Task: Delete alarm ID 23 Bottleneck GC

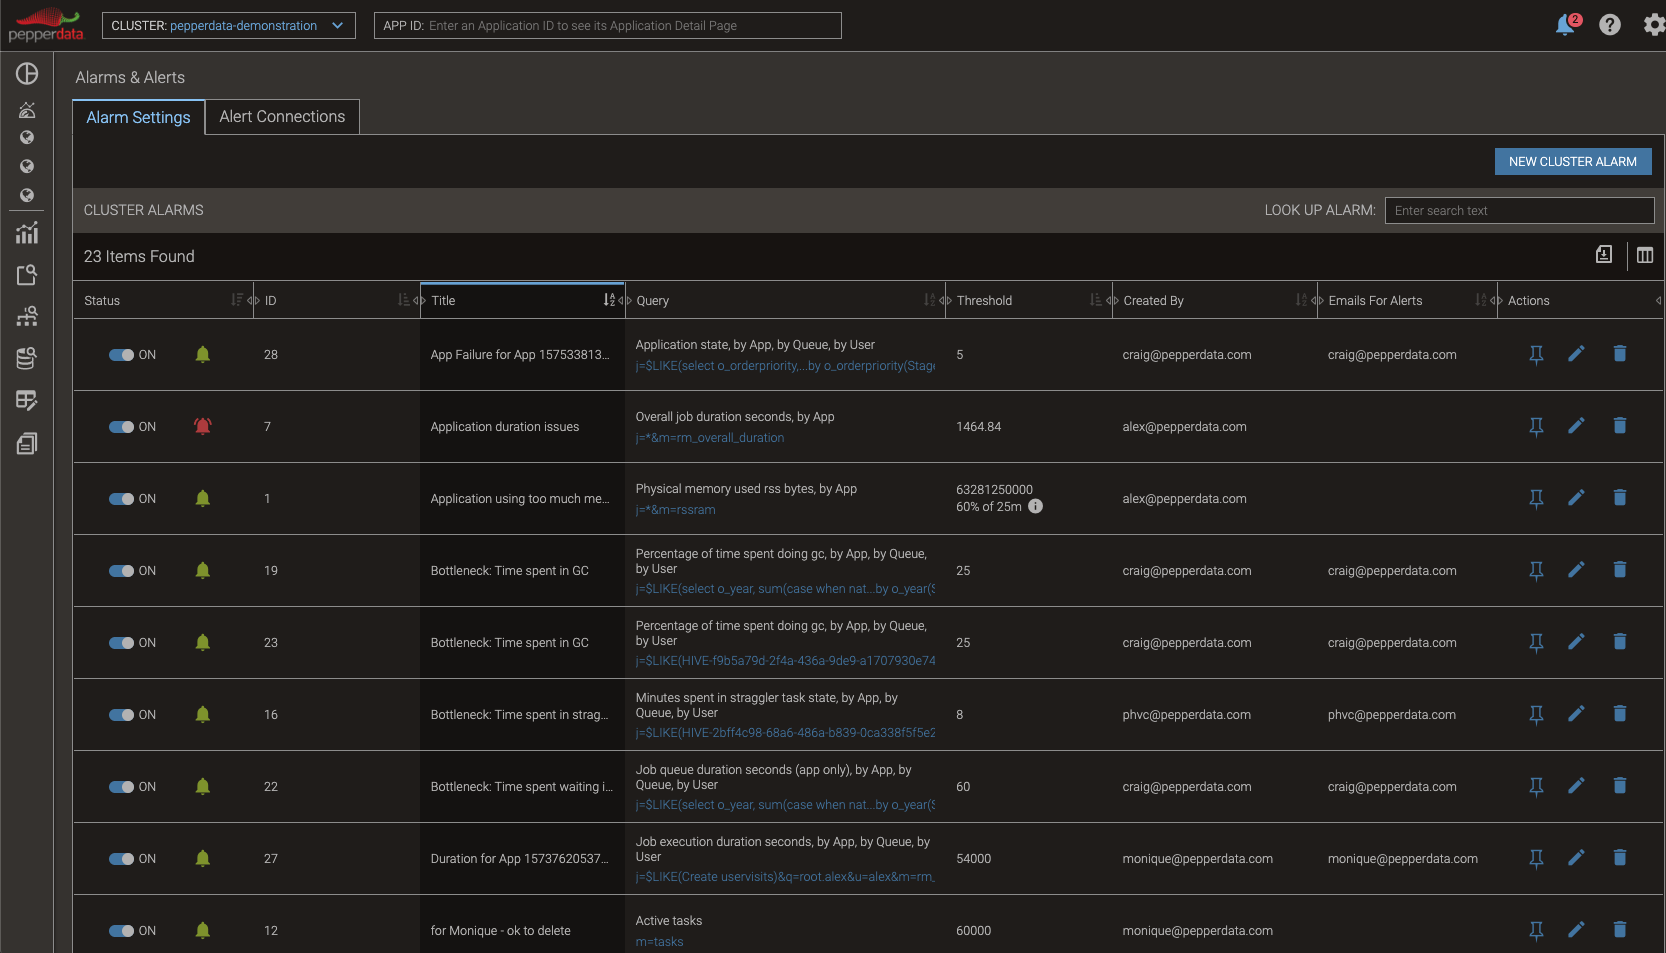Action: click(1620, 642)
